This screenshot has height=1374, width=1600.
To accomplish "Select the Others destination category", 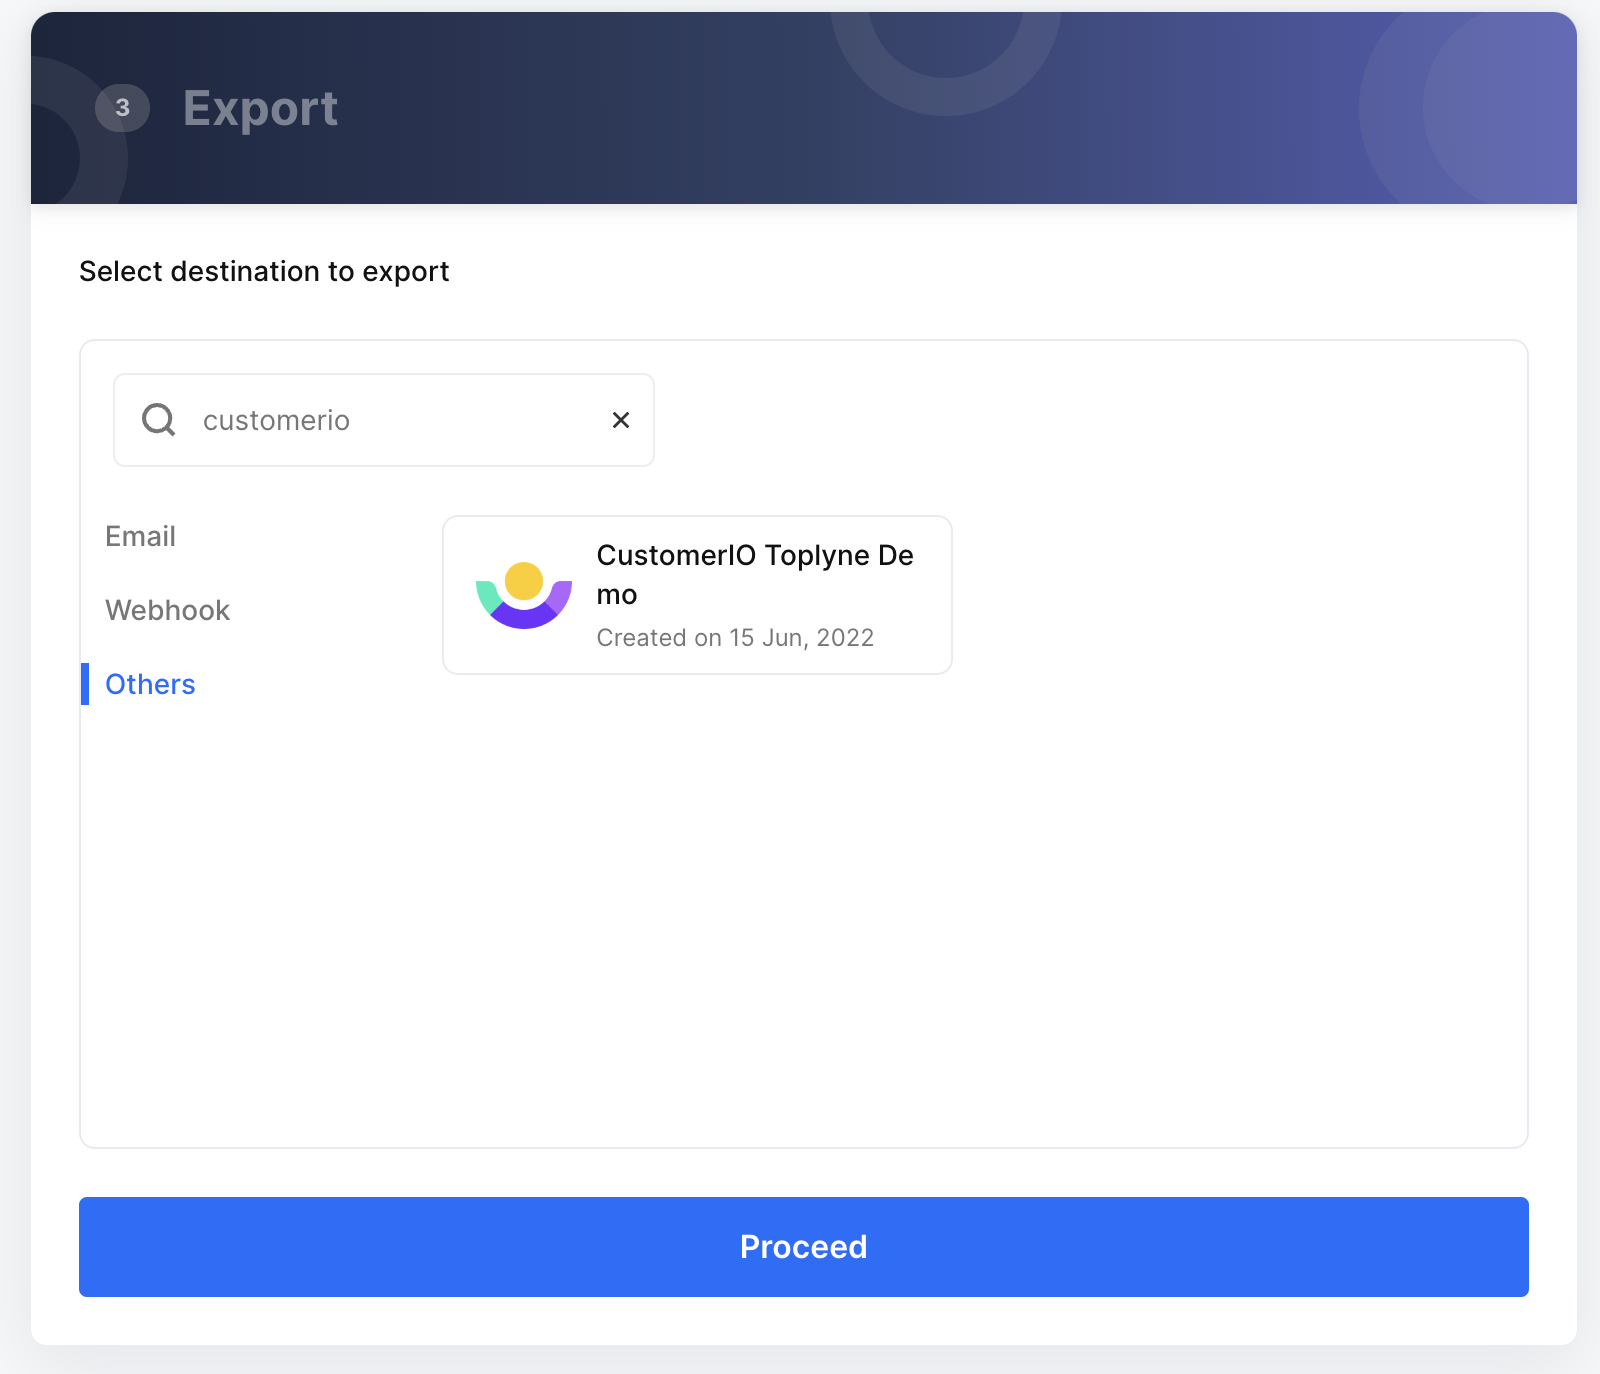I will pos(150,685).
